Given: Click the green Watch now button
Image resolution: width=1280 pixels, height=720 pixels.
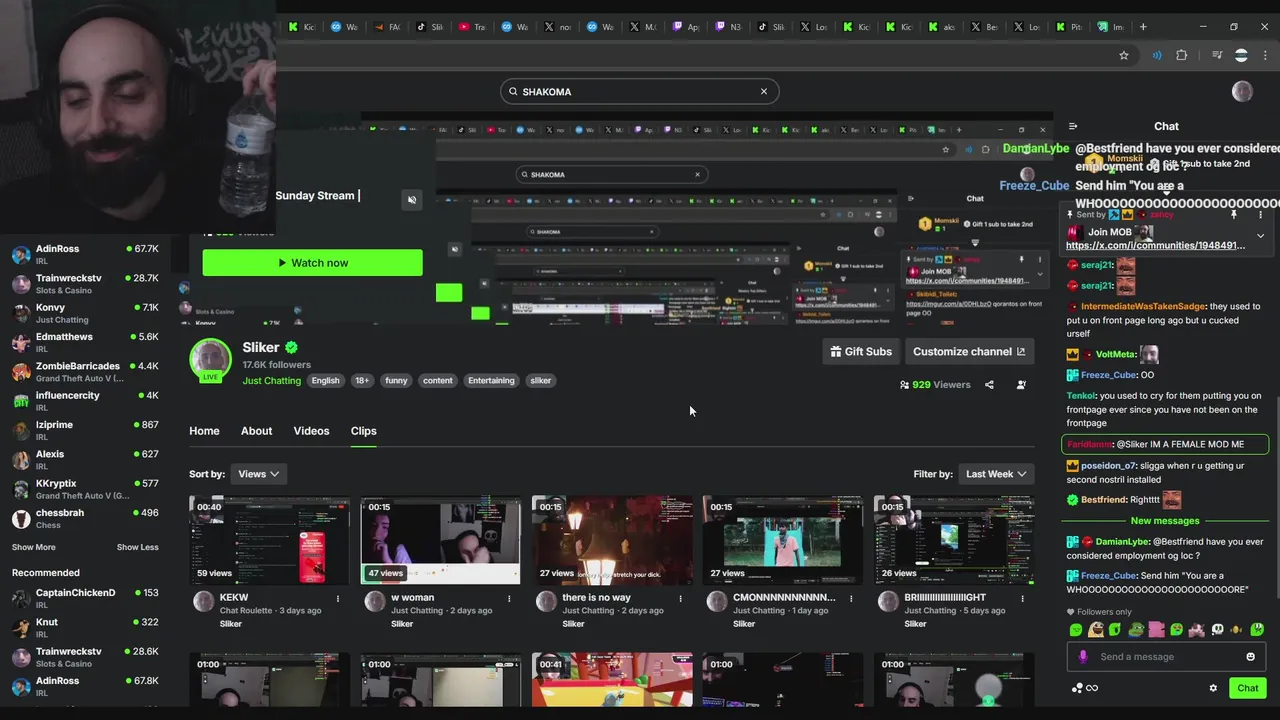Looking at the screenshot, I should click(x=312, y=263).
